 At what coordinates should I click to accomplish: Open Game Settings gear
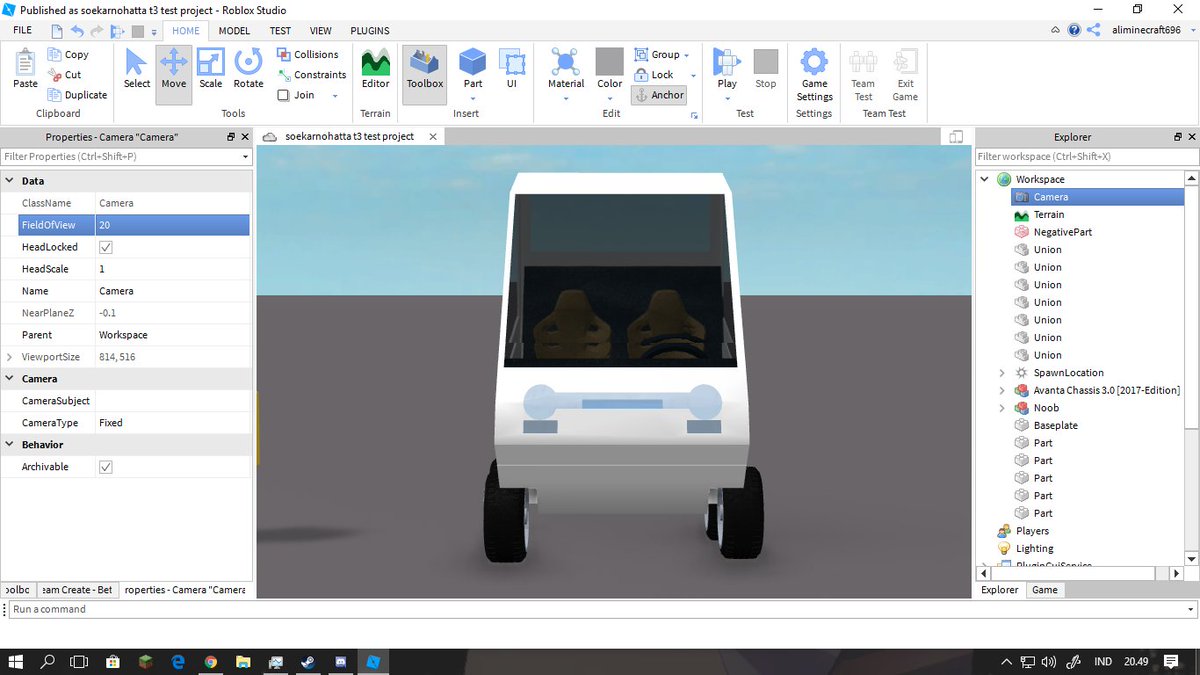(x=814, y=63)
